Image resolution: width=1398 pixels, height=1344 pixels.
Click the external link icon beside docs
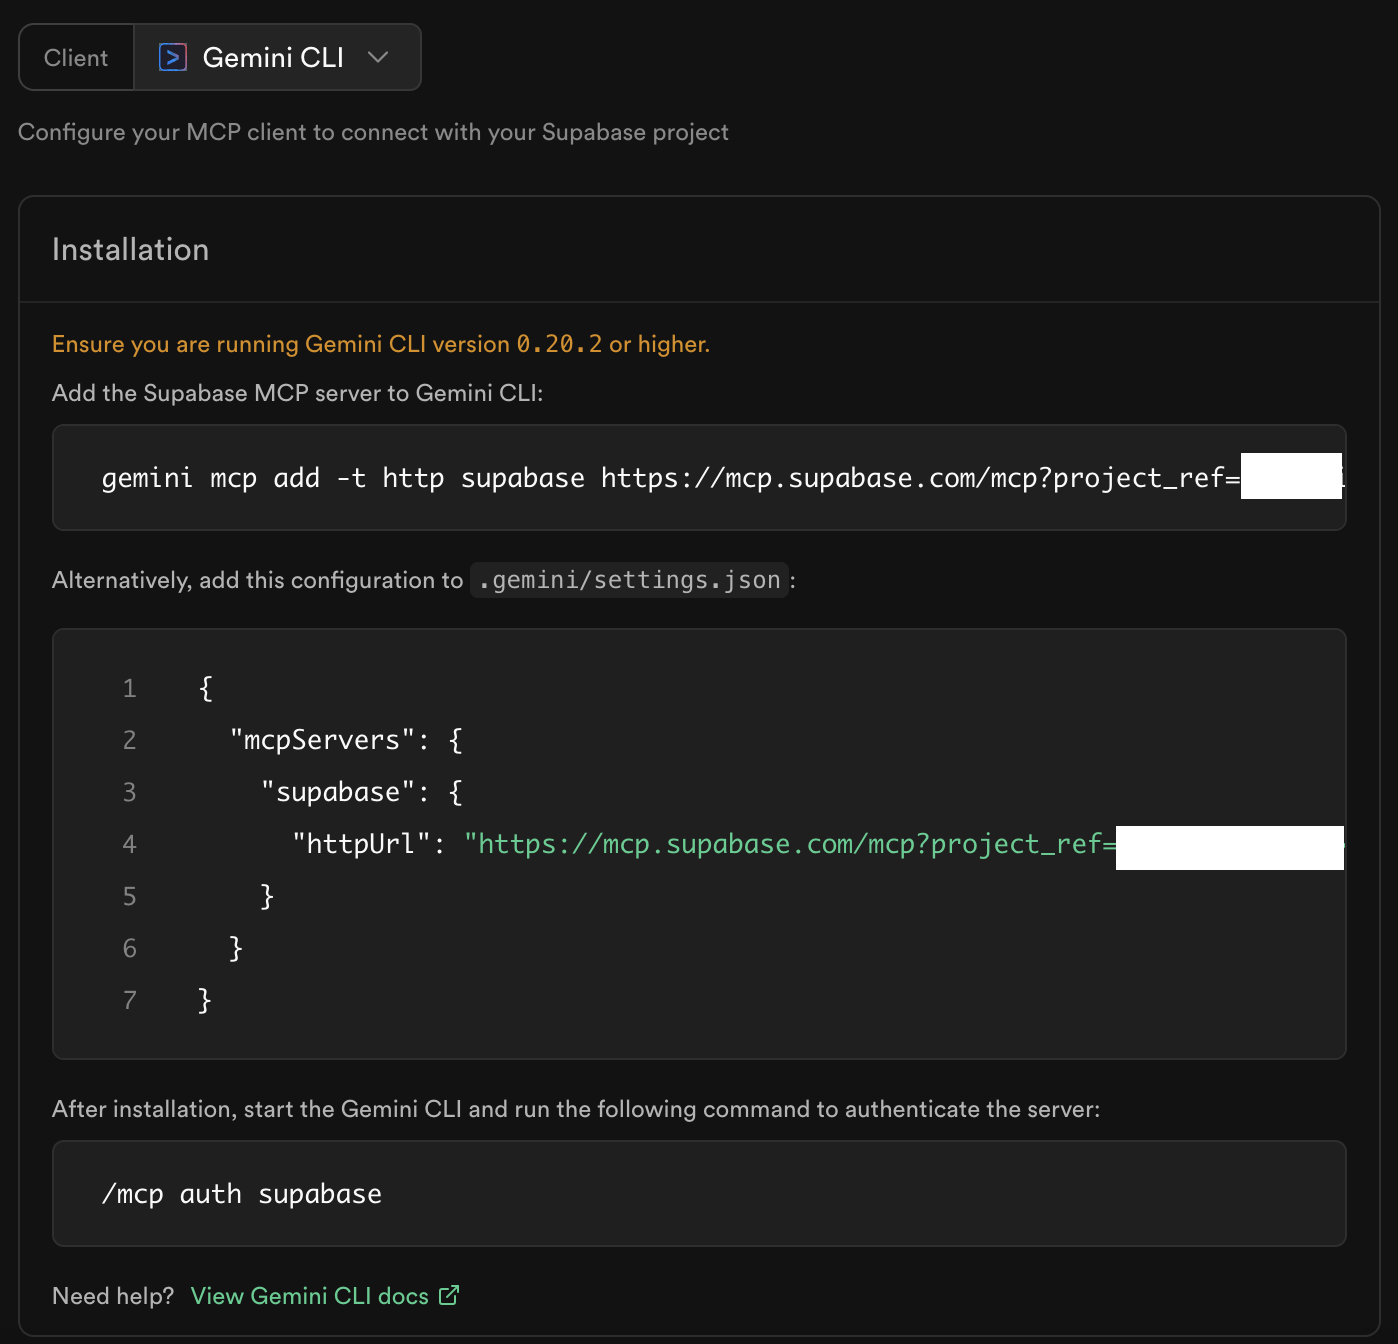[x=449, y=1295]
